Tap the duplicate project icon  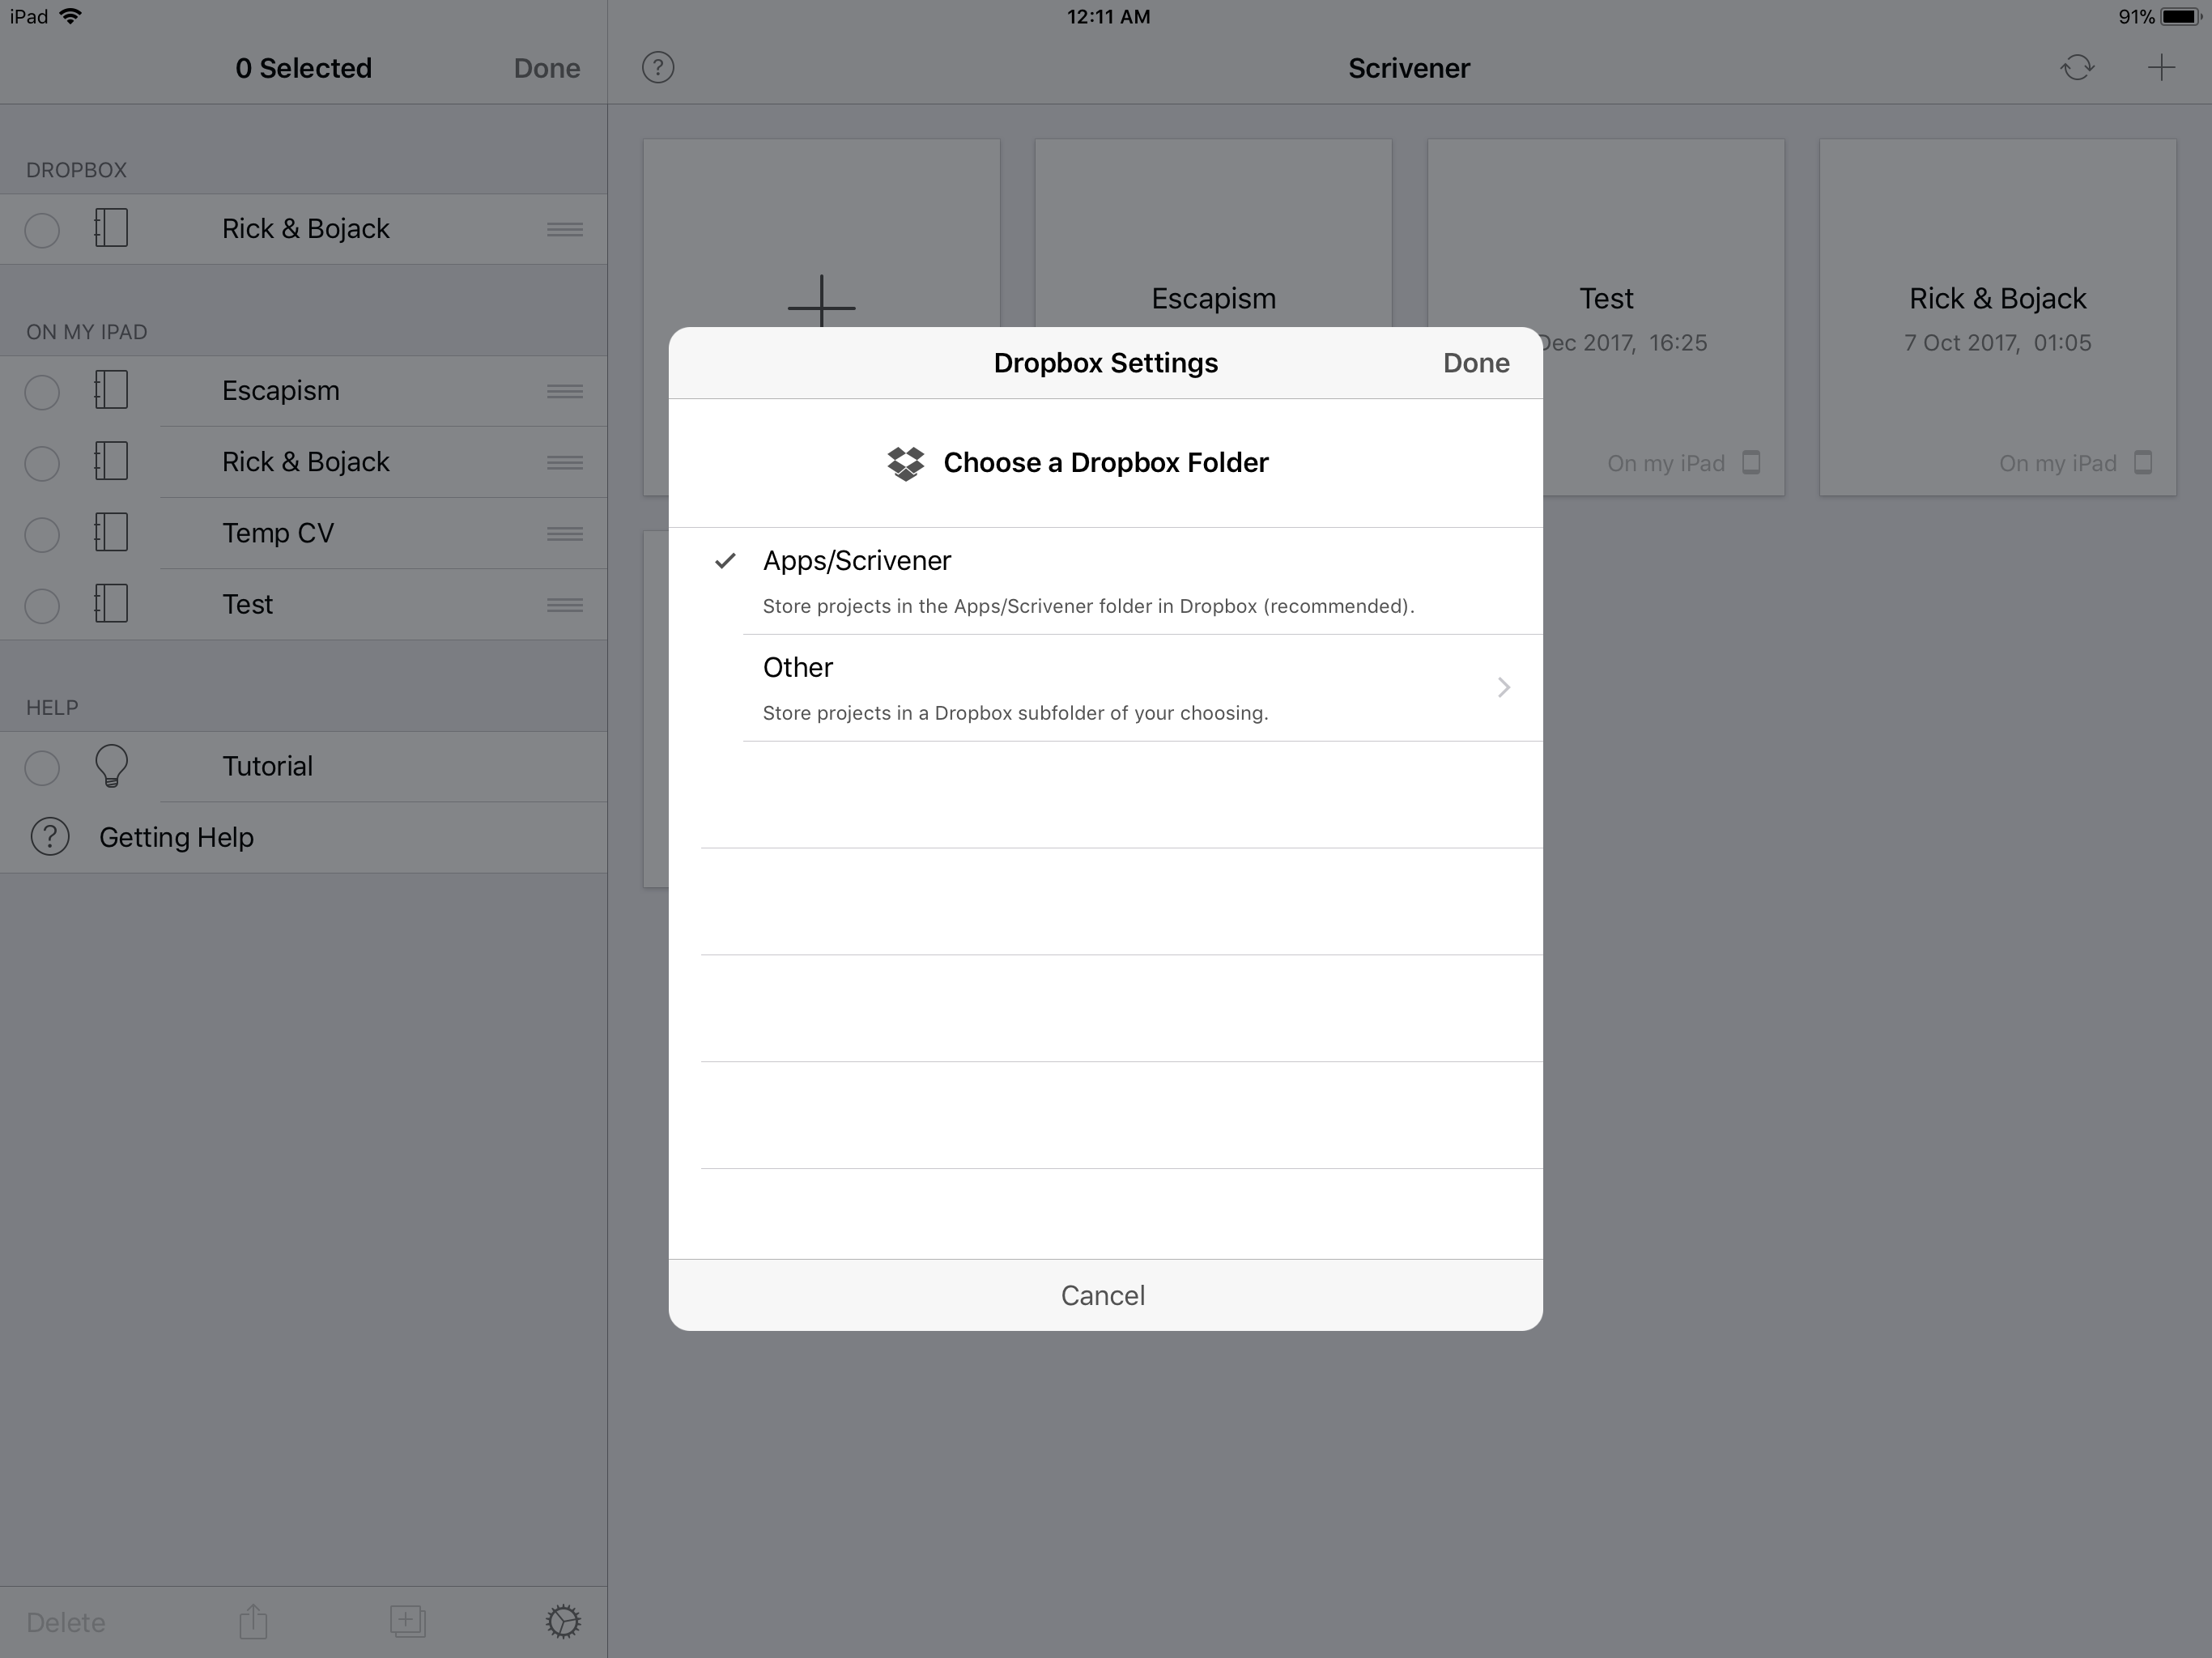[x=408, y=1621]
